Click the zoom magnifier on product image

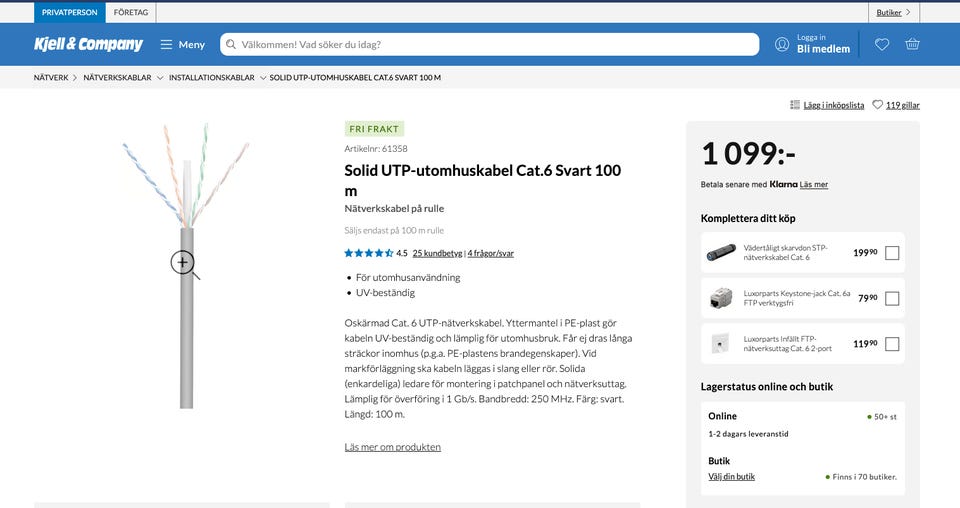coord(183,262)
